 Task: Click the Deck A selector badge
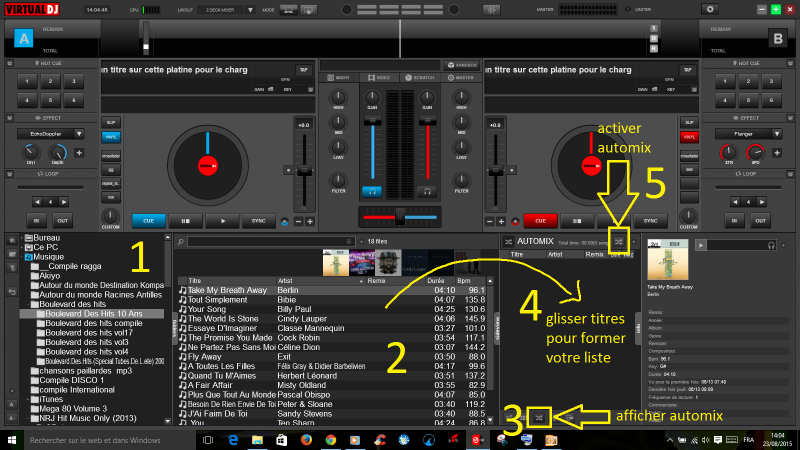point(23,38)
